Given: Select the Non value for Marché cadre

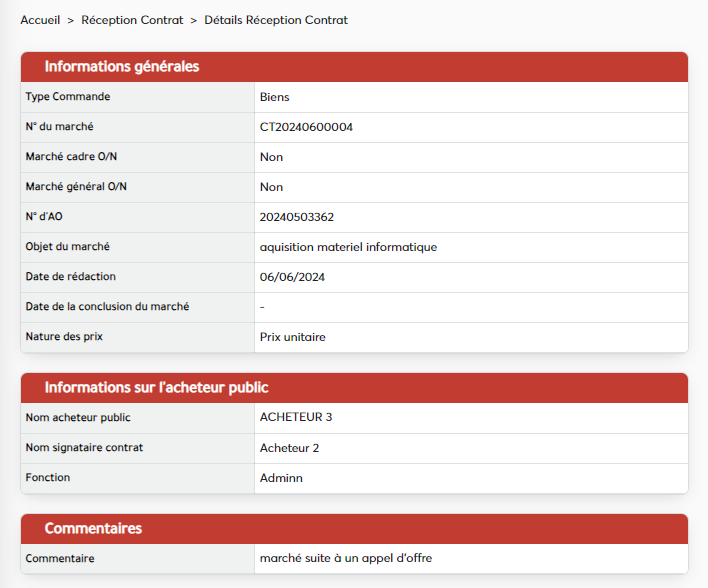Looking at the screenshot, I should pos(271,157).
